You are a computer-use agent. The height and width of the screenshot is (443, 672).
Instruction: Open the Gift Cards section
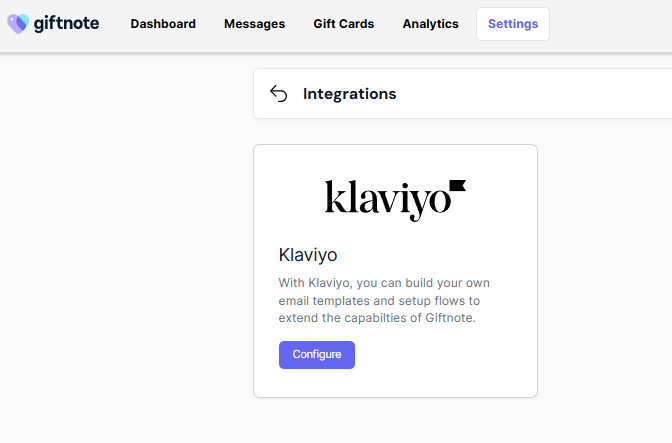[x=344, y=24]
